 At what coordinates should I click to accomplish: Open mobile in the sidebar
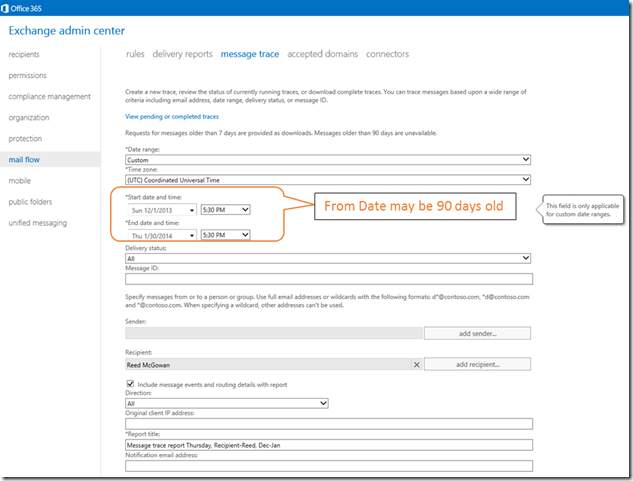click(x=19, y=181)
